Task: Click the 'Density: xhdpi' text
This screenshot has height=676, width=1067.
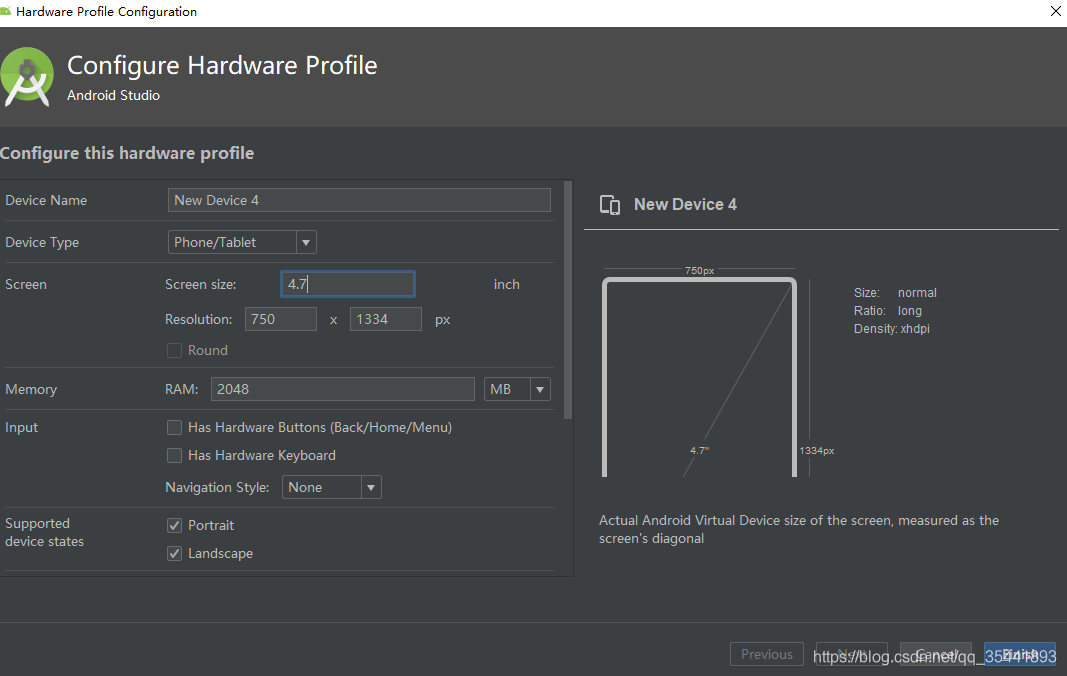Action: pyautogui.click(x=891, y=329)
